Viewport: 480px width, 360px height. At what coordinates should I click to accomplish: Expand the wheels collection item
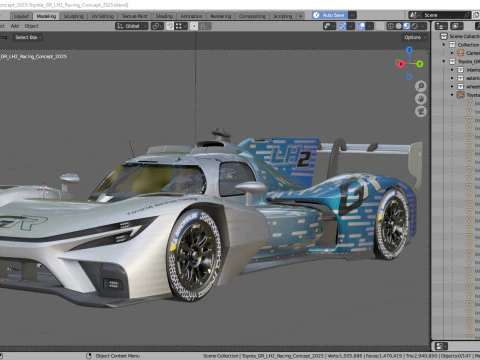coord(452,86)
